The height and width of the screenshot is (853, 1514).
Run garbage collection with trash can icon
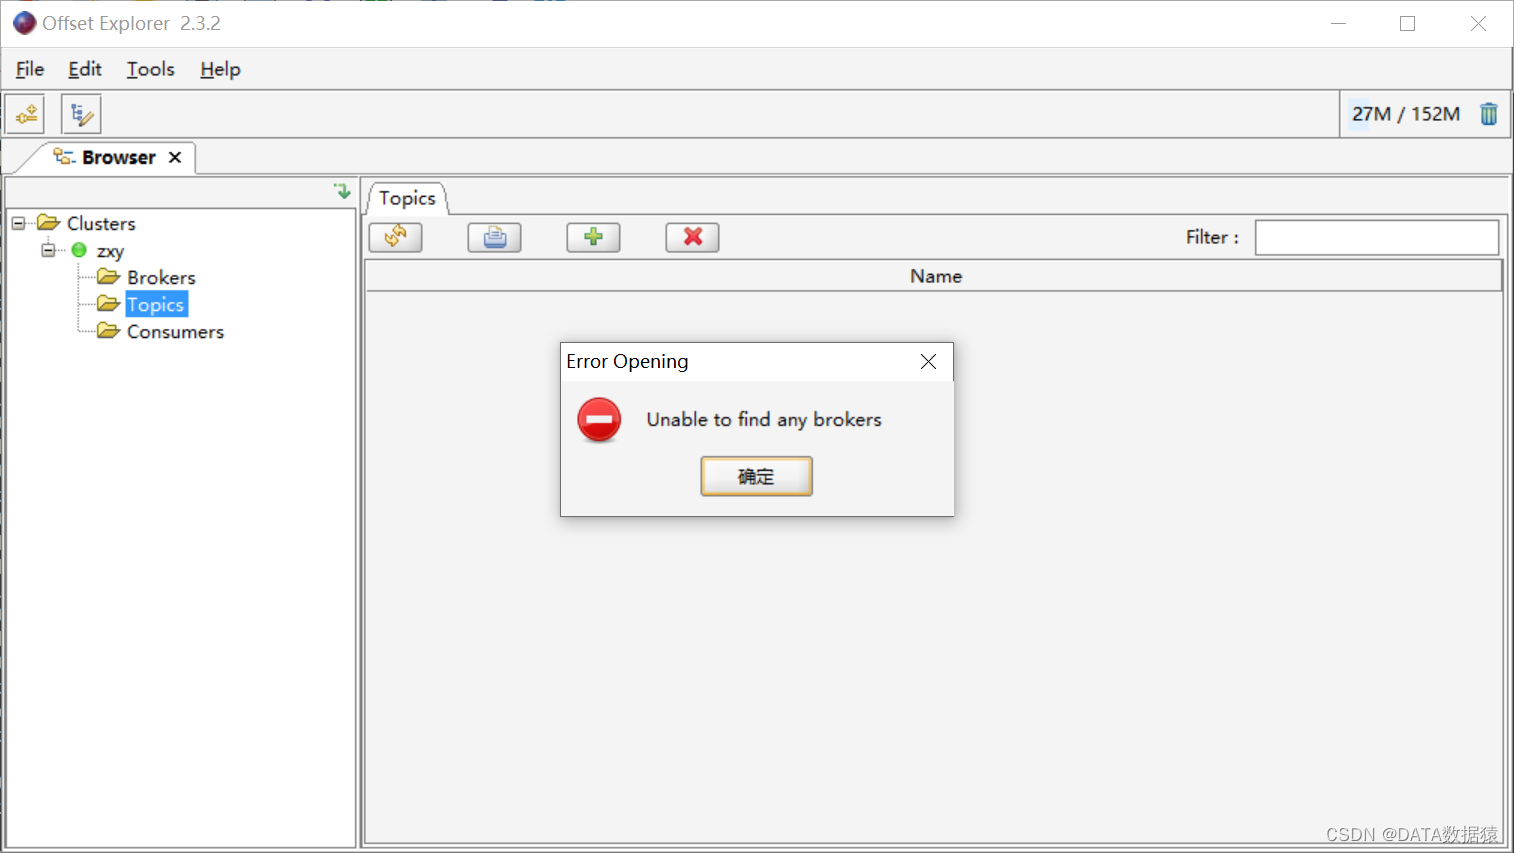coord(1488,114)
